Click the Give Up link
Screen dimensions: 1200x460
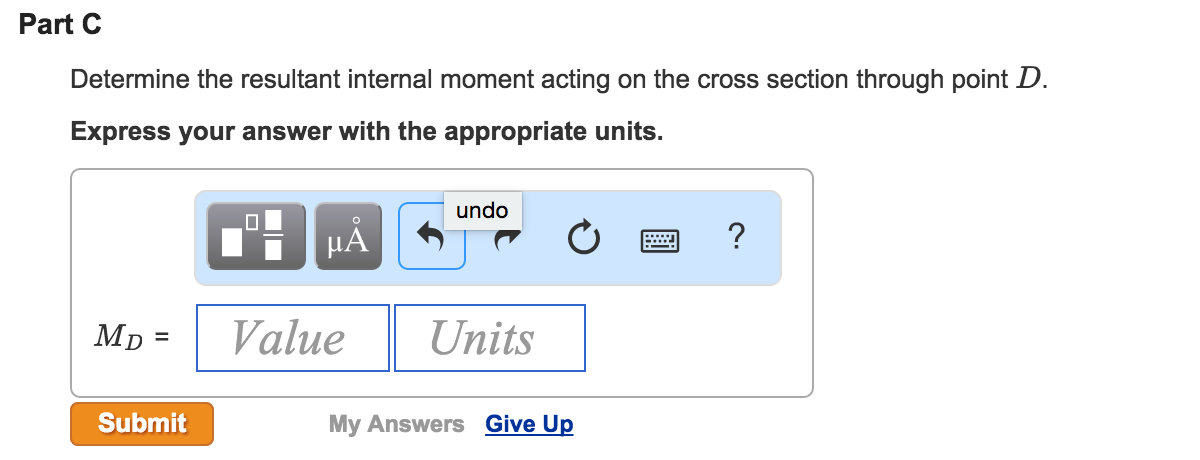point(529,424)
